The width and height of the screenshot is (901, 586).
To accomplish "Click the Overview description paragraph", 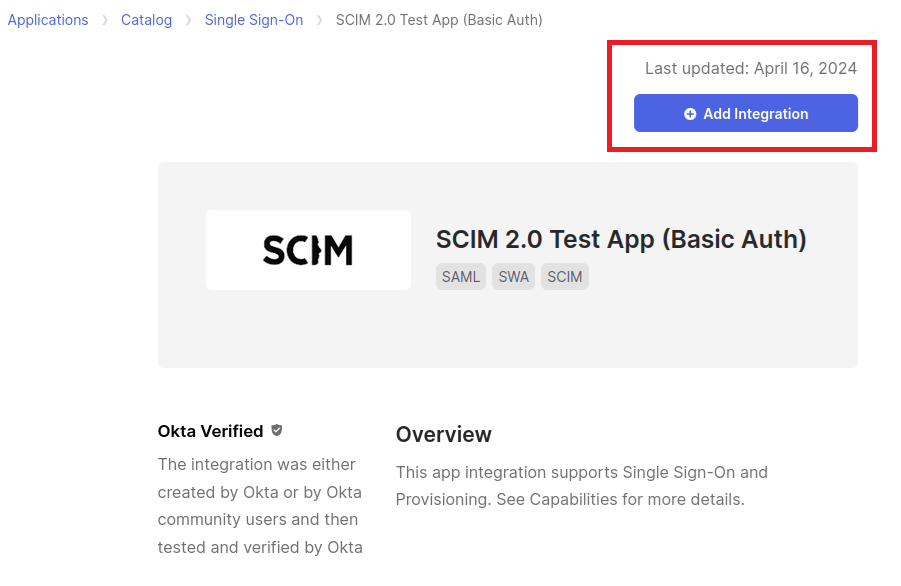I will 581,485.
